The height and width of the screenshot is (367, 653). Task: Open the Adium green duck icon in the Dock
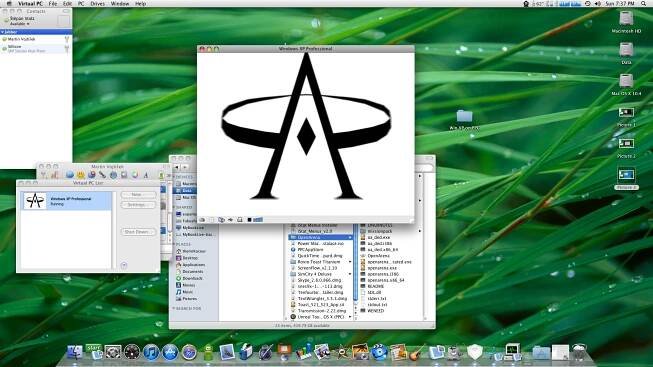click(x=208, y=353)
